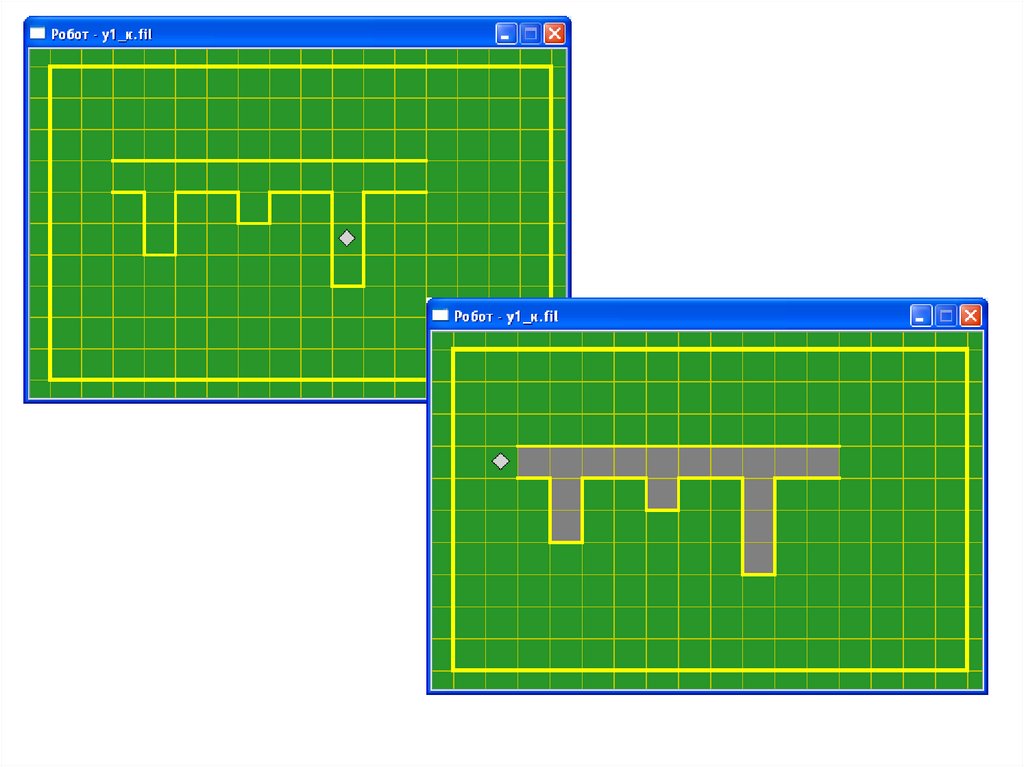
Task: Click the back window title bar icon
Action: (x=38, y=33)
